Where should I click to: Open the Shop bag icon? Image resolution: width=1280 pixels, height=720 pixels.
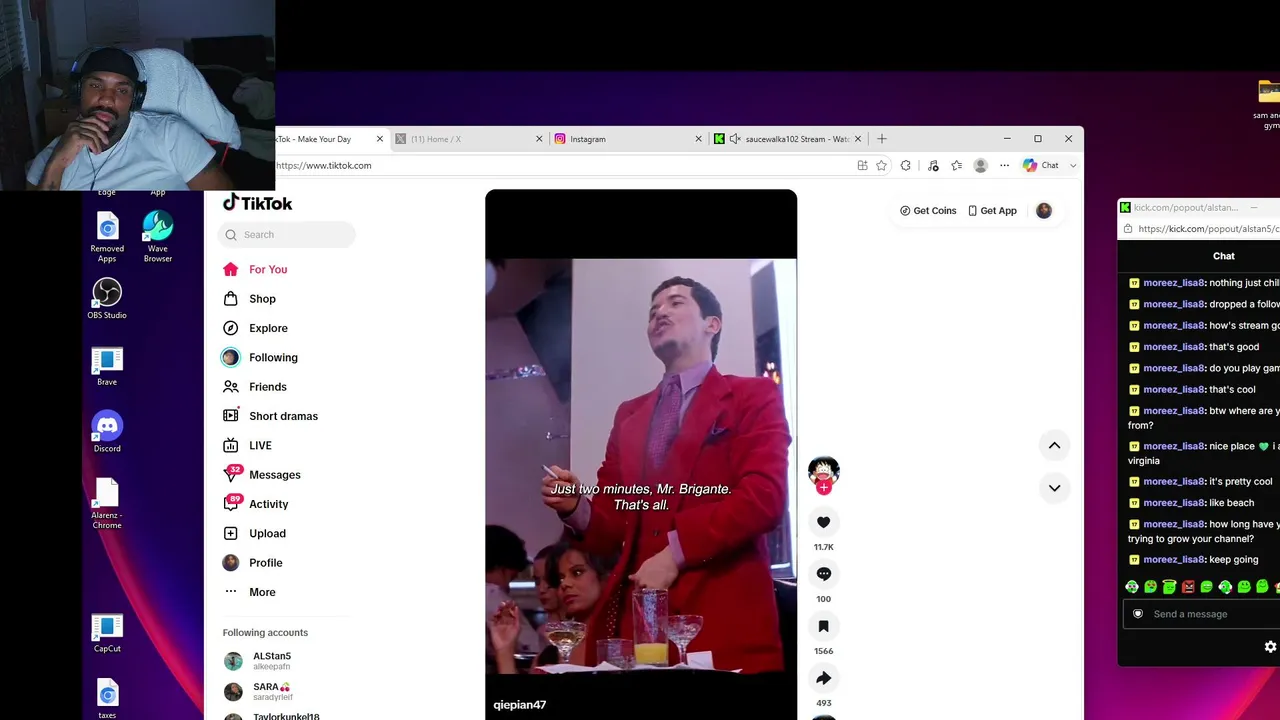(x=231, y=299)
